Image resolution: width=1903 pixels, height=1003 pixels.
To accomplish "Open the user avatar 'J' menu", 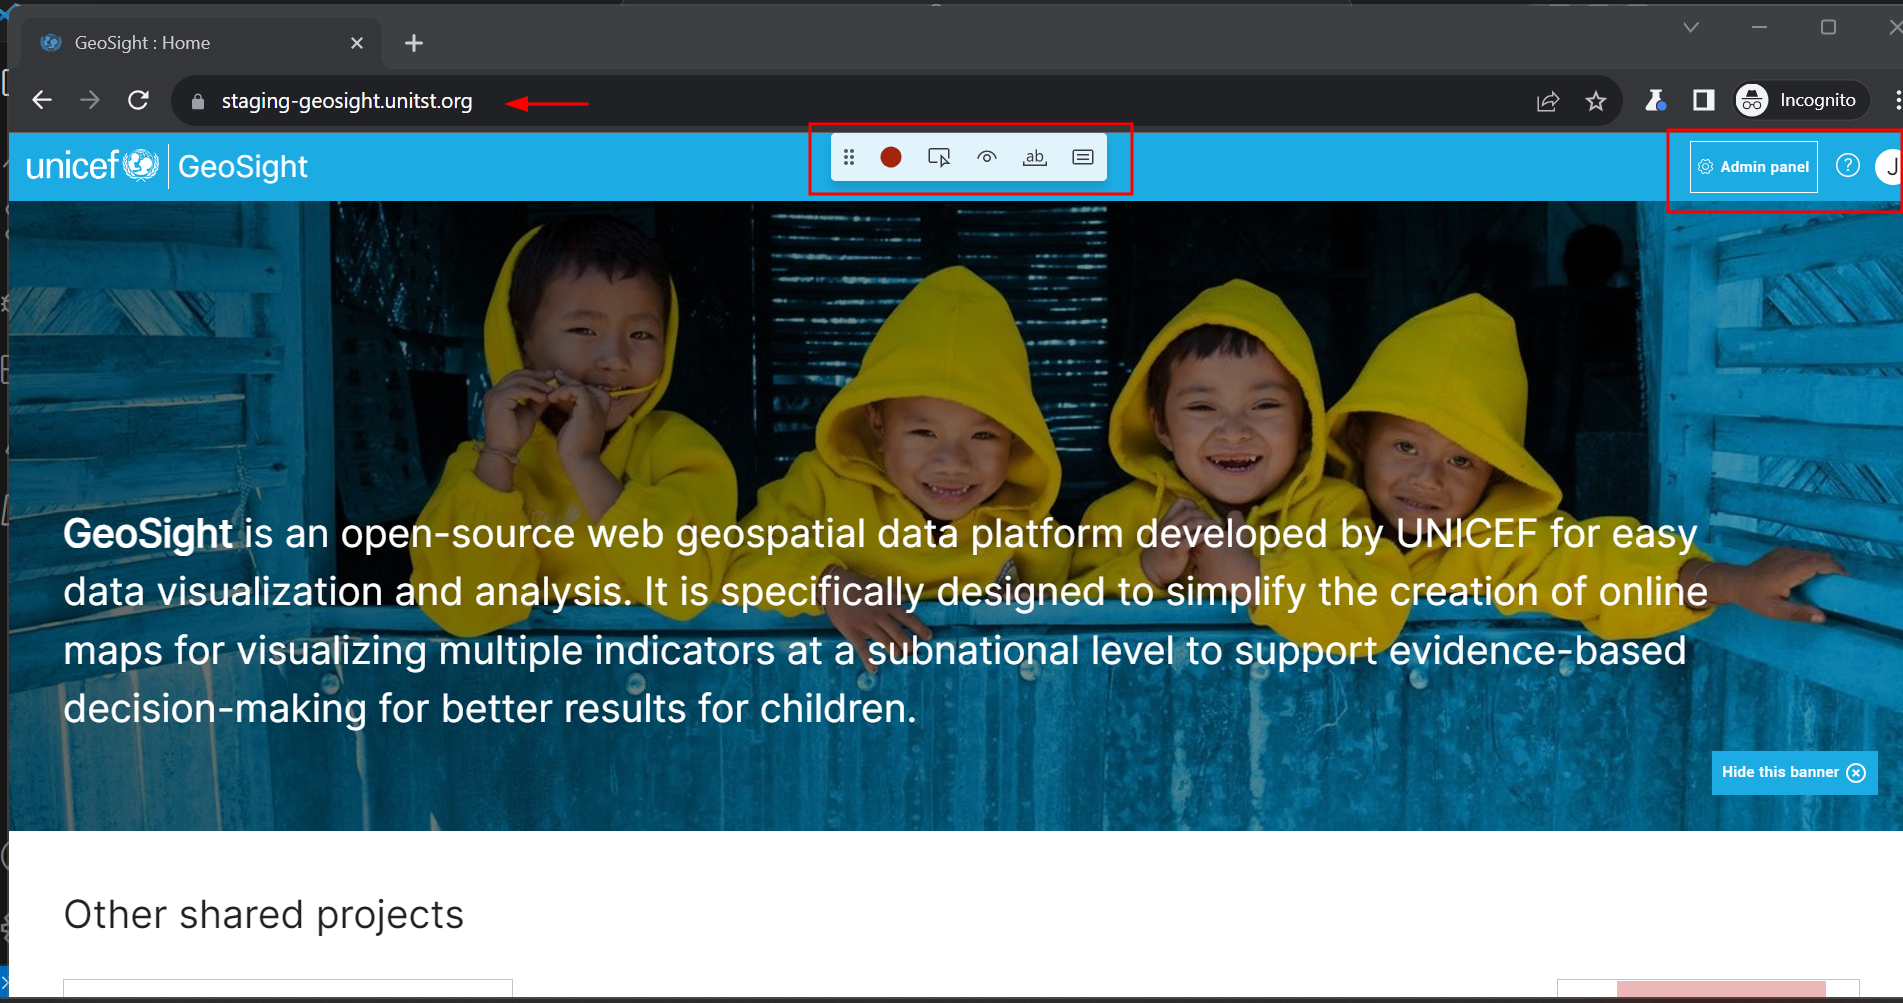I will tap(1889, 167).
